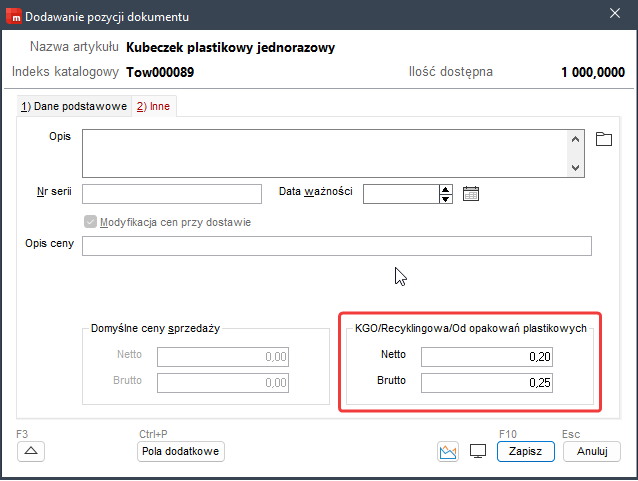The height and width of the screenshot is (481, 638).
Task: Click into the Nr serii field
Action: pyautogui.click(x=172, y=194)
